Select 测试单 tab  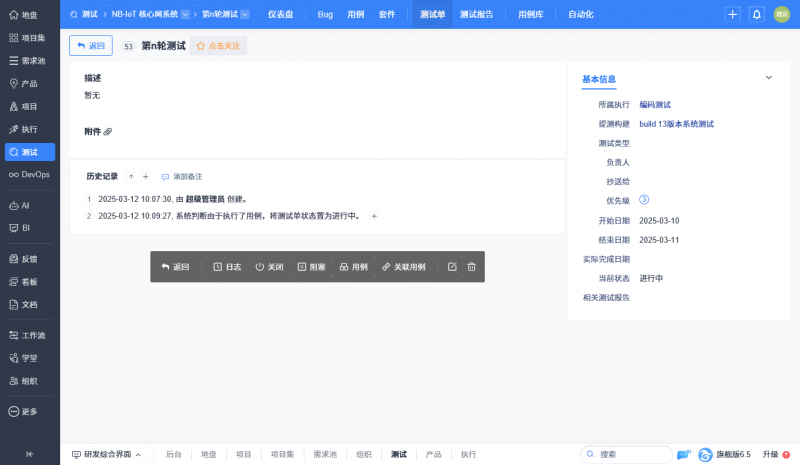432,14
